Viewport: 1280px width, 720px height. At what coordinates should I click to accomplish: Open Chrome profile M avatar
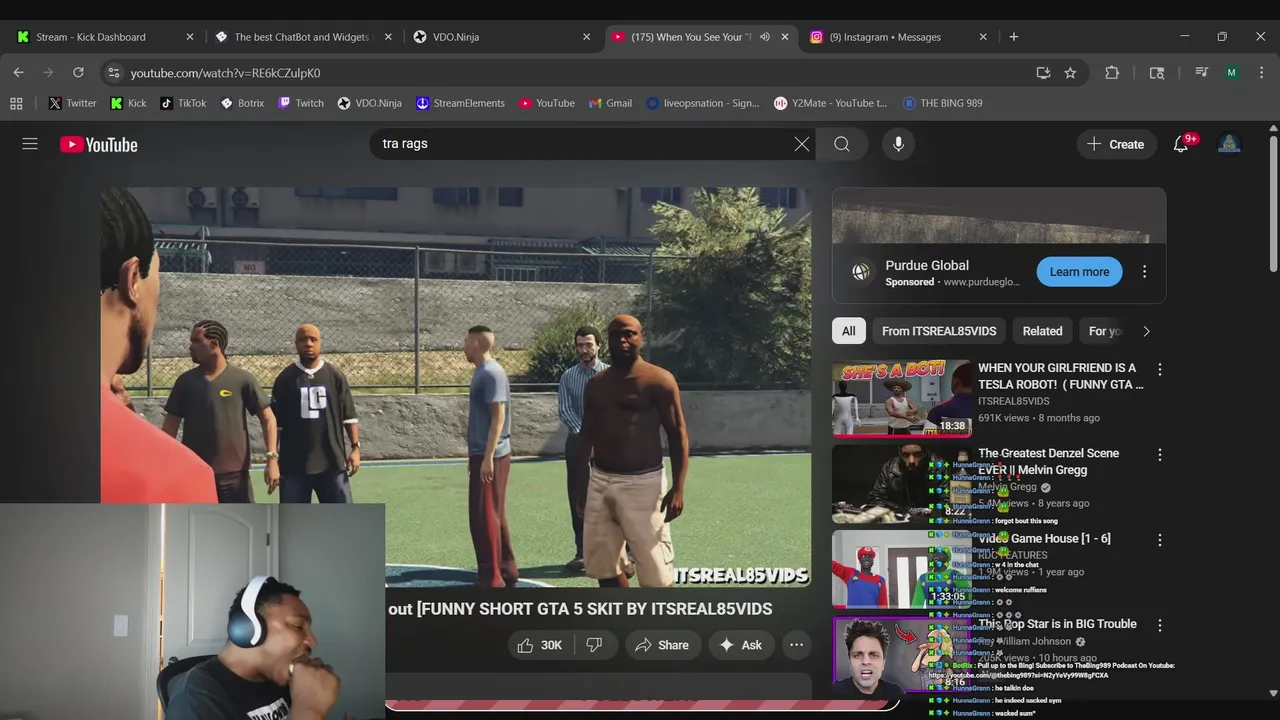click(x=1231, y=72)
